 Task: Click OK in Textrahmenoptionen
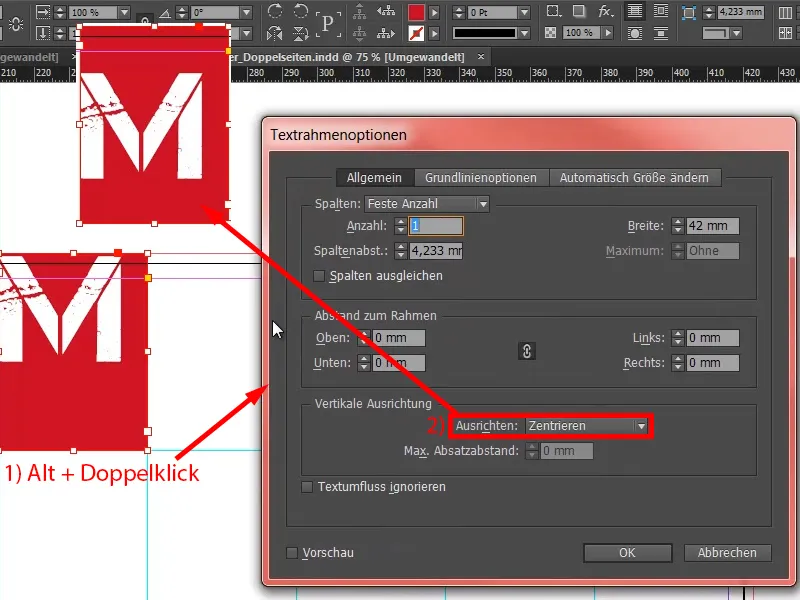coord(627,553)
